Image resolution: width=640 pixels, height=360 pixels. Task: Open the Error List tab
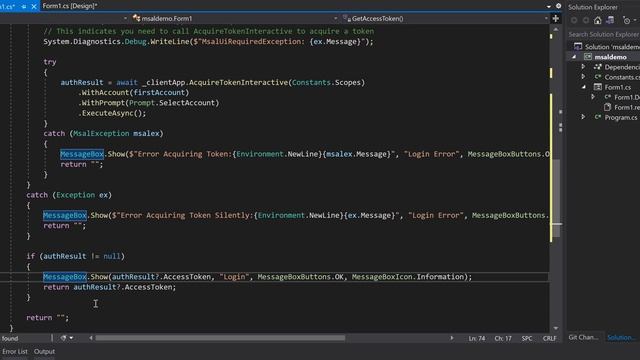point(15,351)
